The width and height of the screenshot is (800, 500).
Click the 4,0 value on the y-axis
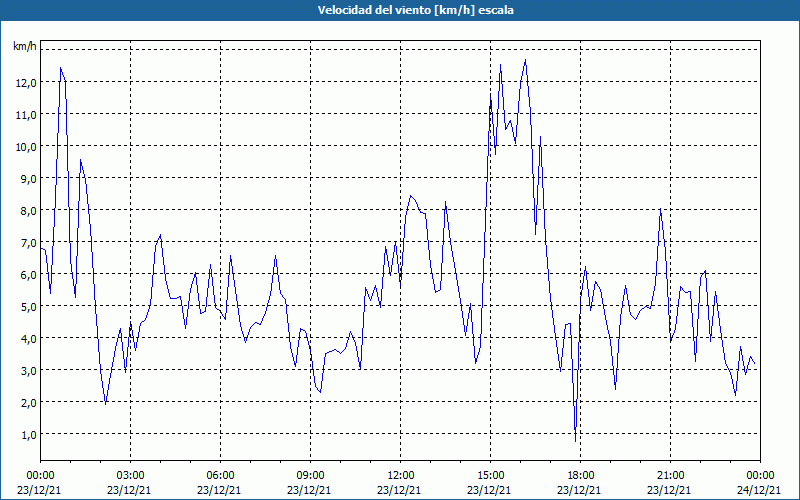28,339
